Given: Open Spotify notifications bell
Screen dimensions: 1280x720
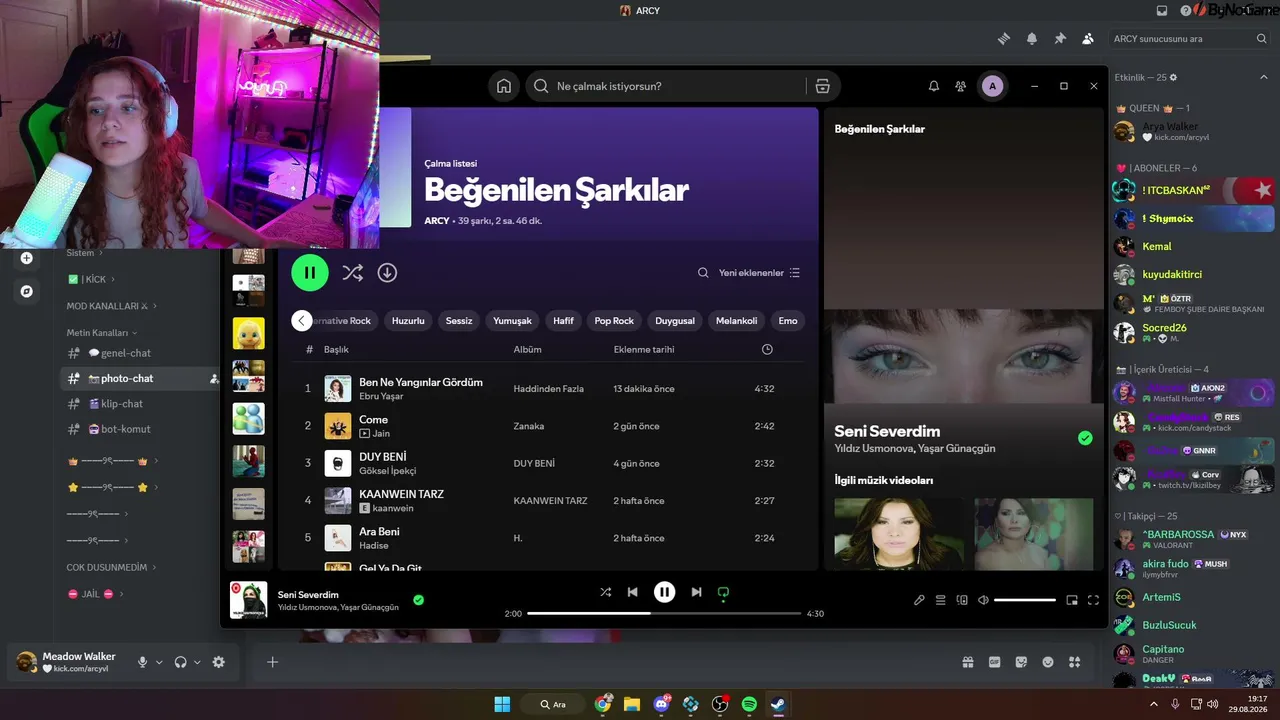Looking at the screenshot, I should [x=934, y=86].
